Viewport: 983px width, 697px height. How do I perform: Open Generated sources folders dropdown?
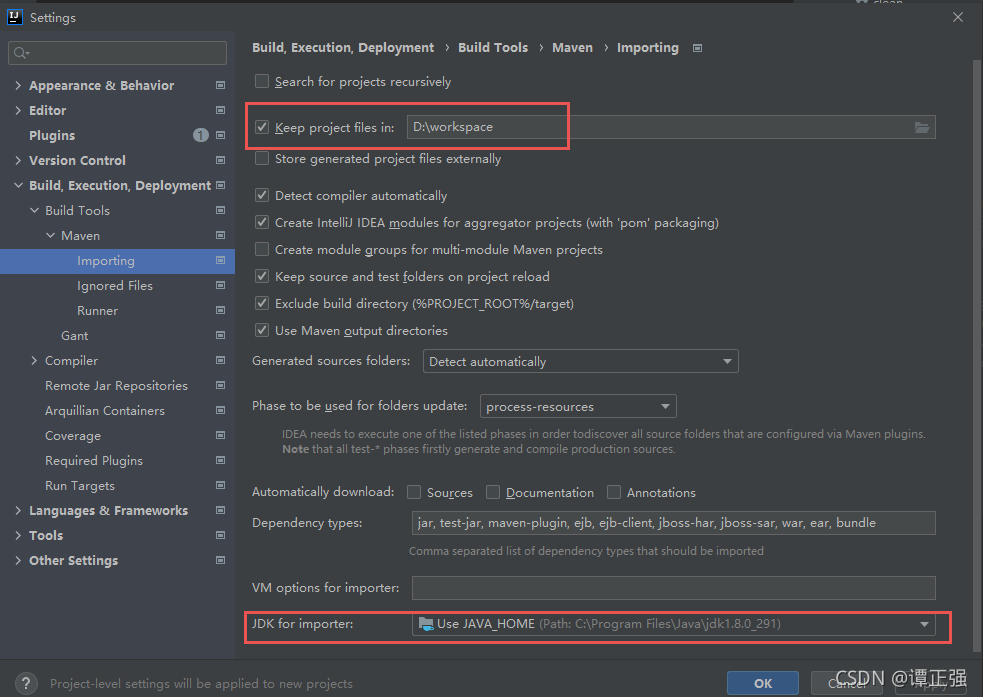tap(581, 362)
